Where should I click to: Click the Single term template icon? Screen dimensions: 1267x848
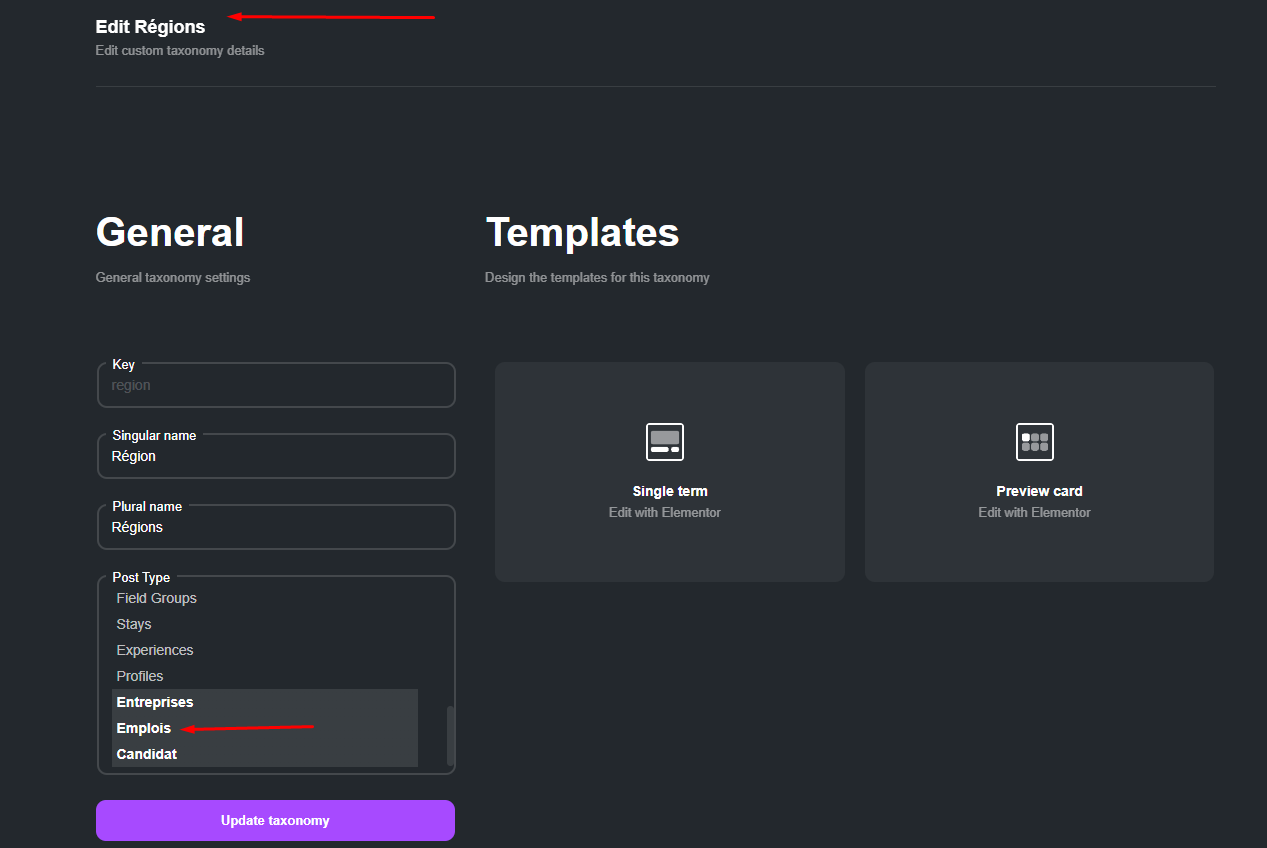[663, 441]
